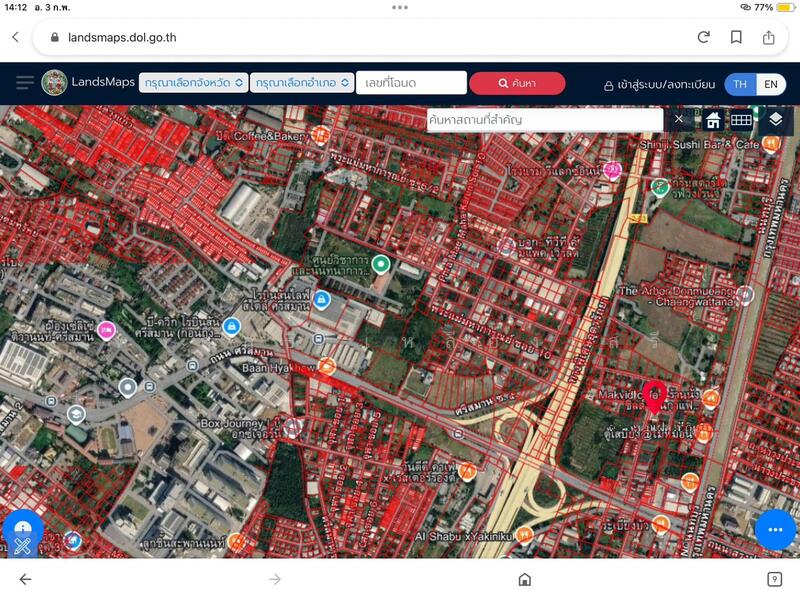Open the hamburger menu beside LandsMaps logo
This screenshot has height=600, width=800.
pyautogui.click(x=24, y=83)
